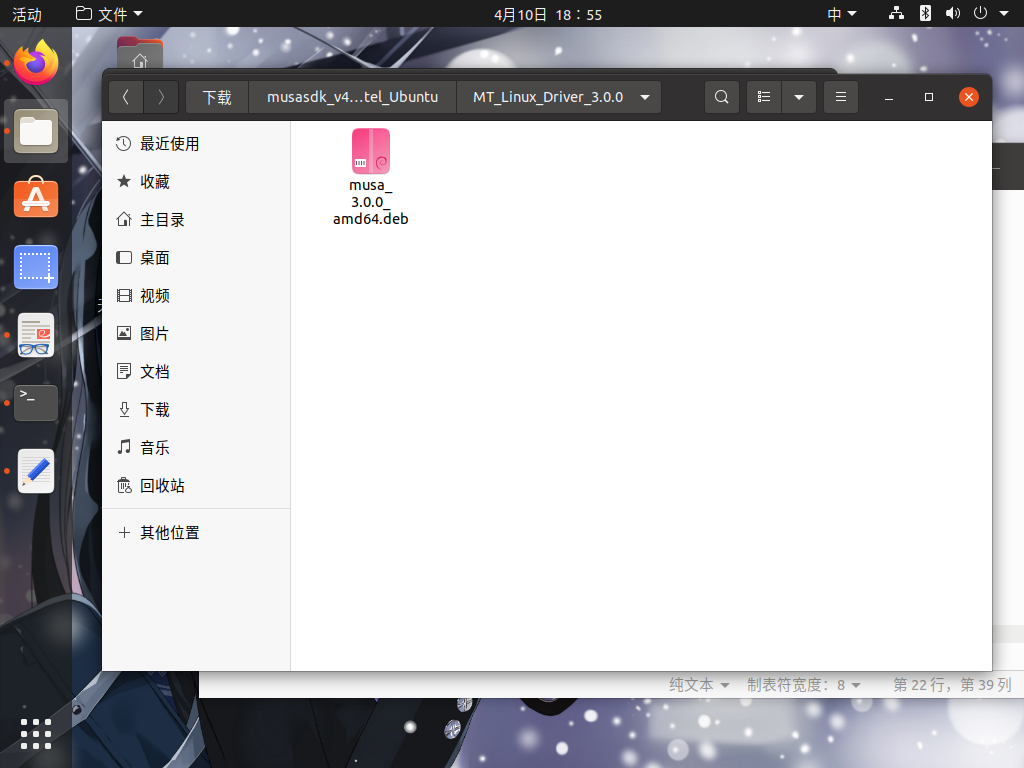Navigate to 下载 in the path bar
The image size is (1024, 768).
click(217, 97)
